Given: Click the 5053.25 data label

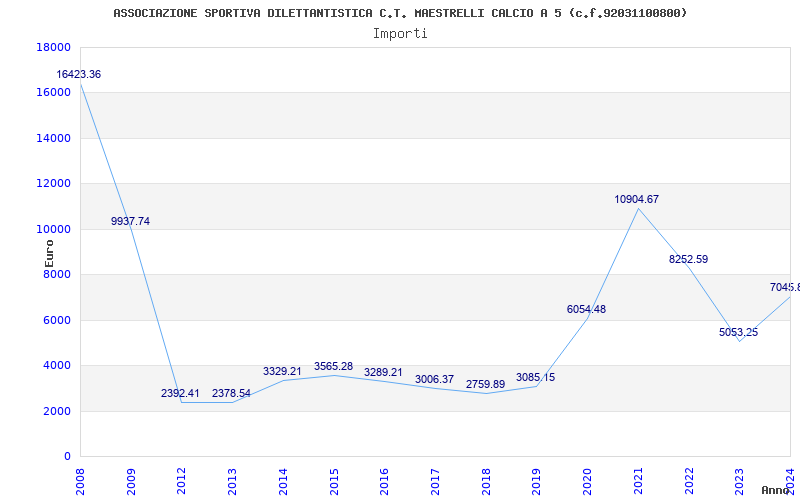Looking at the screenshot, I should [x=738, y=333].
